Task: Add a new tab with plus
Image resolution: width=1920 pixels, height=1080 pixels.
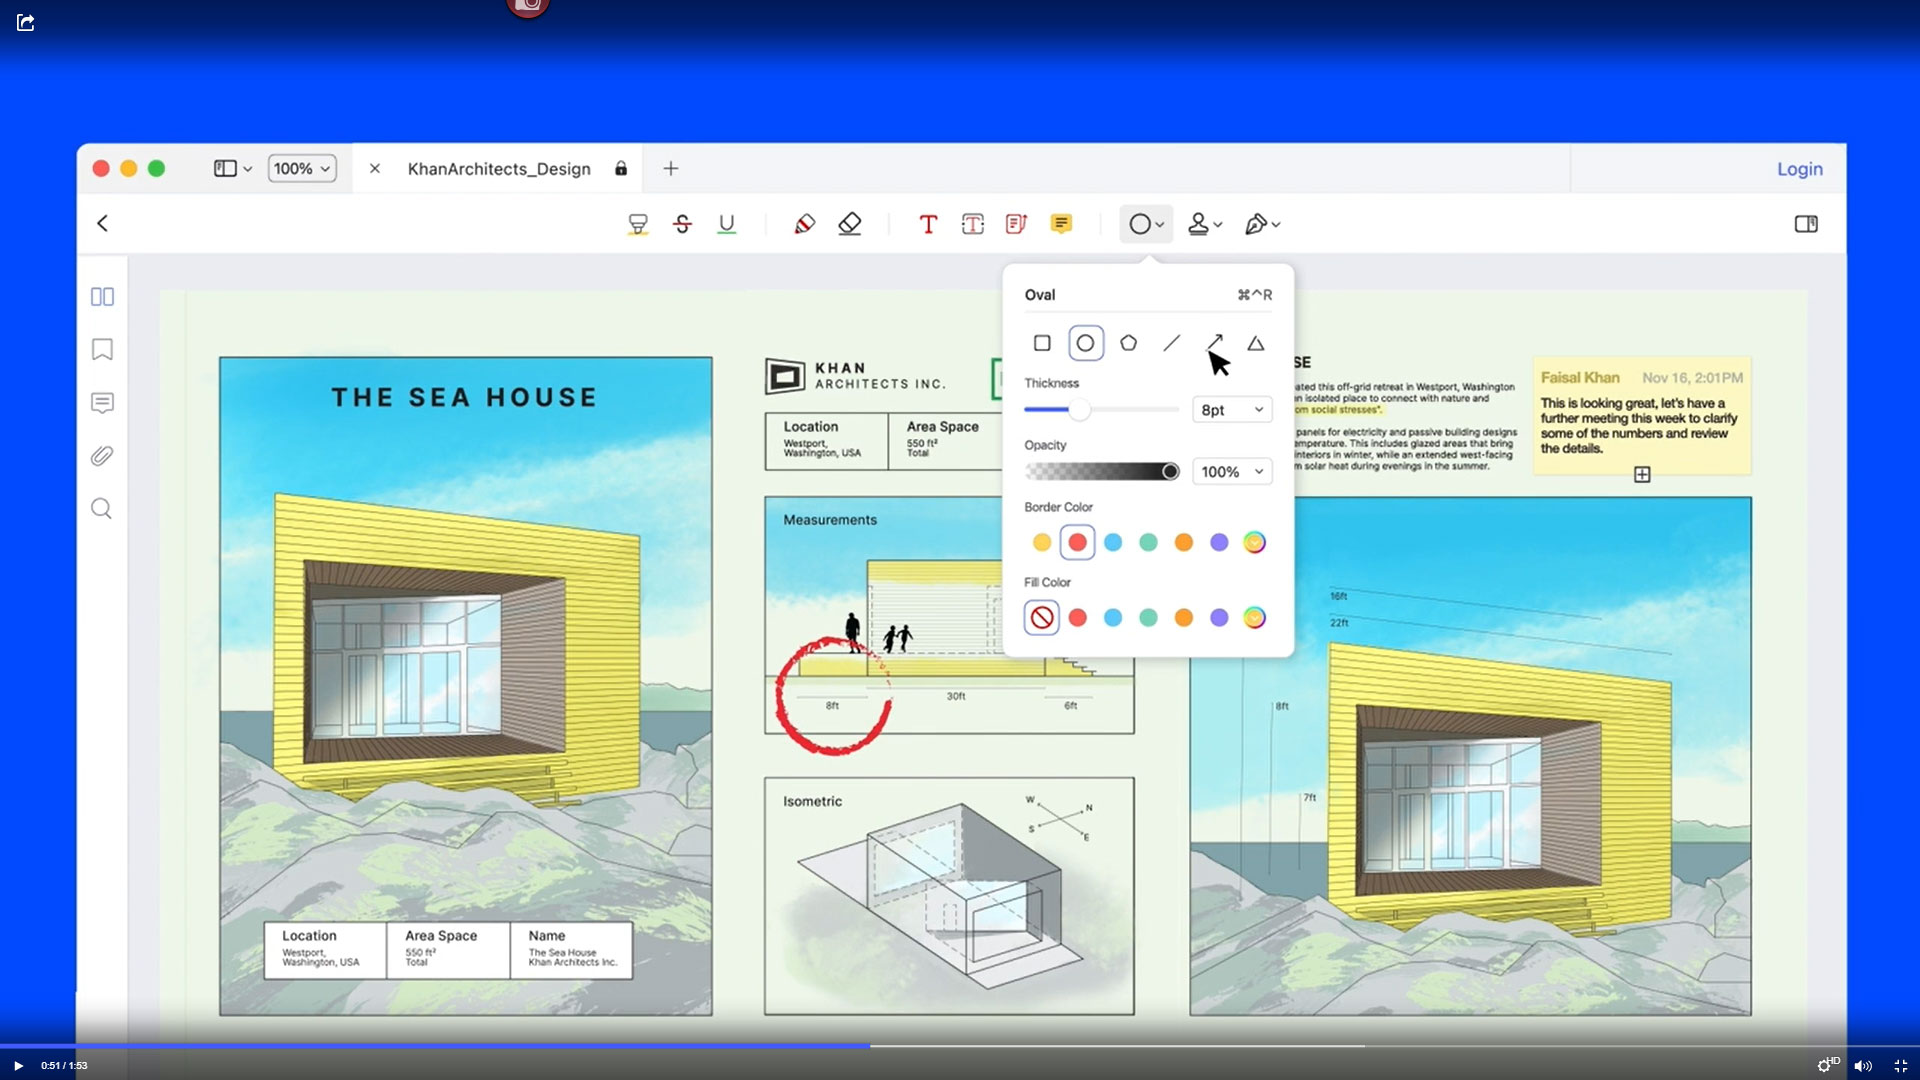Action: [x=671, y=169]
